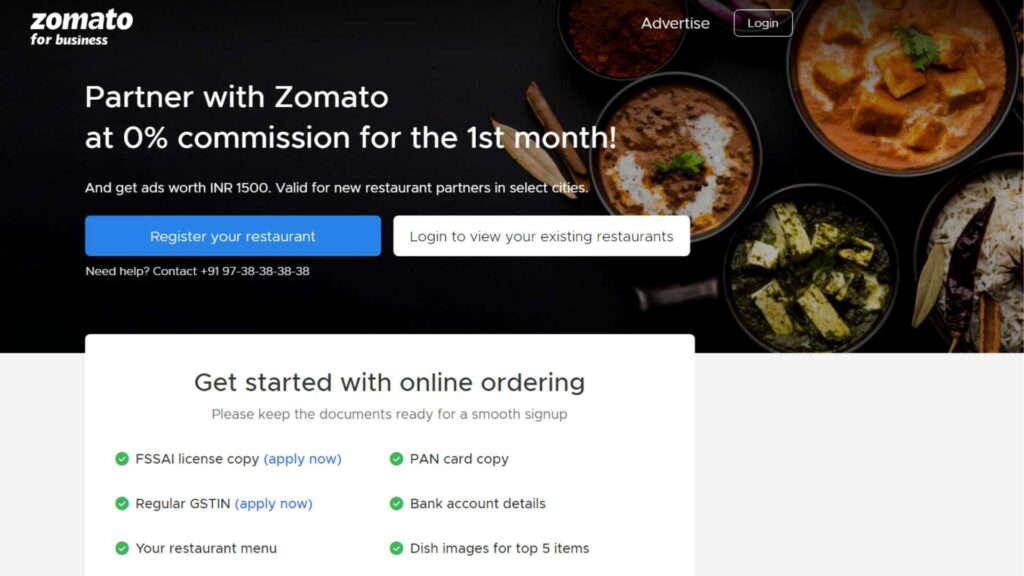
Task: Click Login to view your existing restaurants
Action: [x=541, y=236]
